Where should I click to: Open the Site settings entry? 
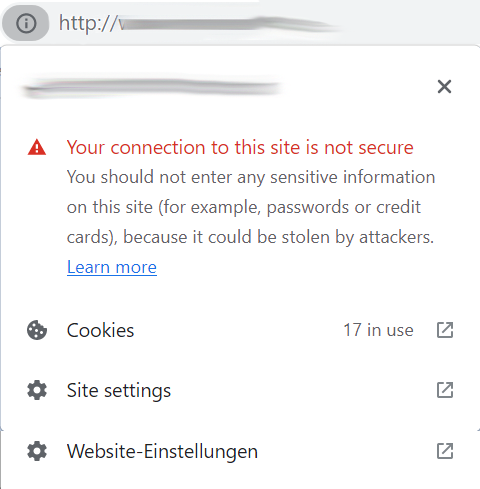coord(240,390)
